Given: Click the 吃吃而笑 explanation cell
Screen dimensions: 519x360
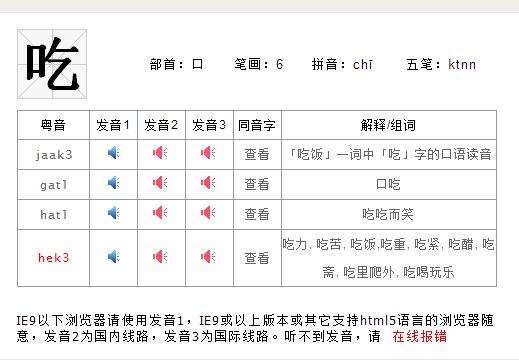Looking at the screenshot, I should (x=389, y=214).
